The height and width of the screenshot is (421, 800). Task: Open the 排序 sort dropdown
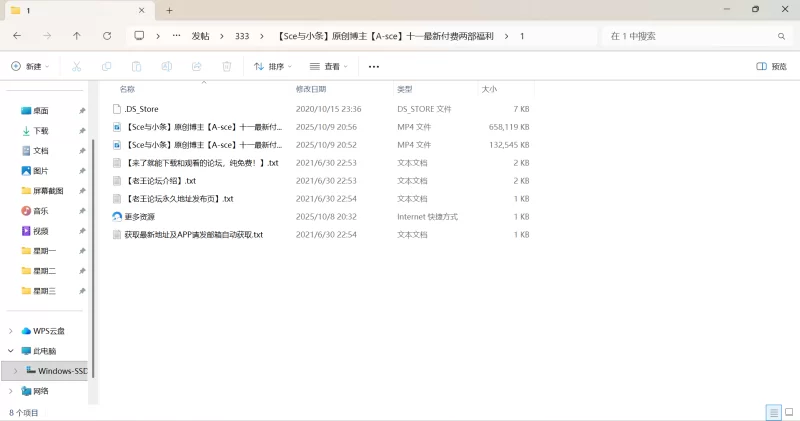pyautogui.click(x=272, y=66)
